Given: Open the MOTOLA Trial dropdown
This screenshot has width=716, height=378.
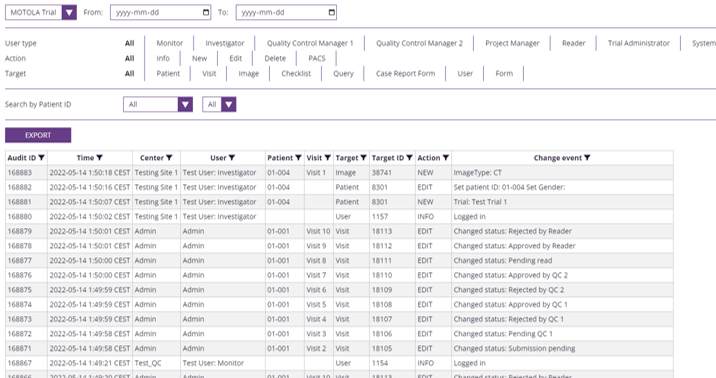Looking at the screenshot, I should pos(41,12).
